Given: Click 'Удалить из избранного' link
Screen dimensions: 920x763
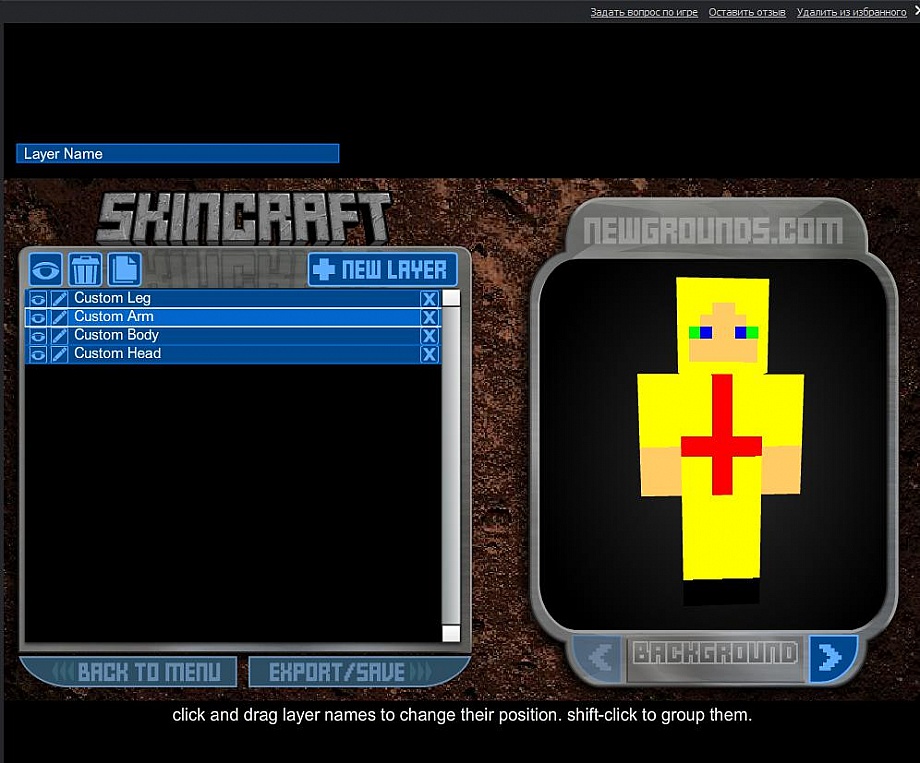Looking at the screenshot, I should click(x=851, y=12).
